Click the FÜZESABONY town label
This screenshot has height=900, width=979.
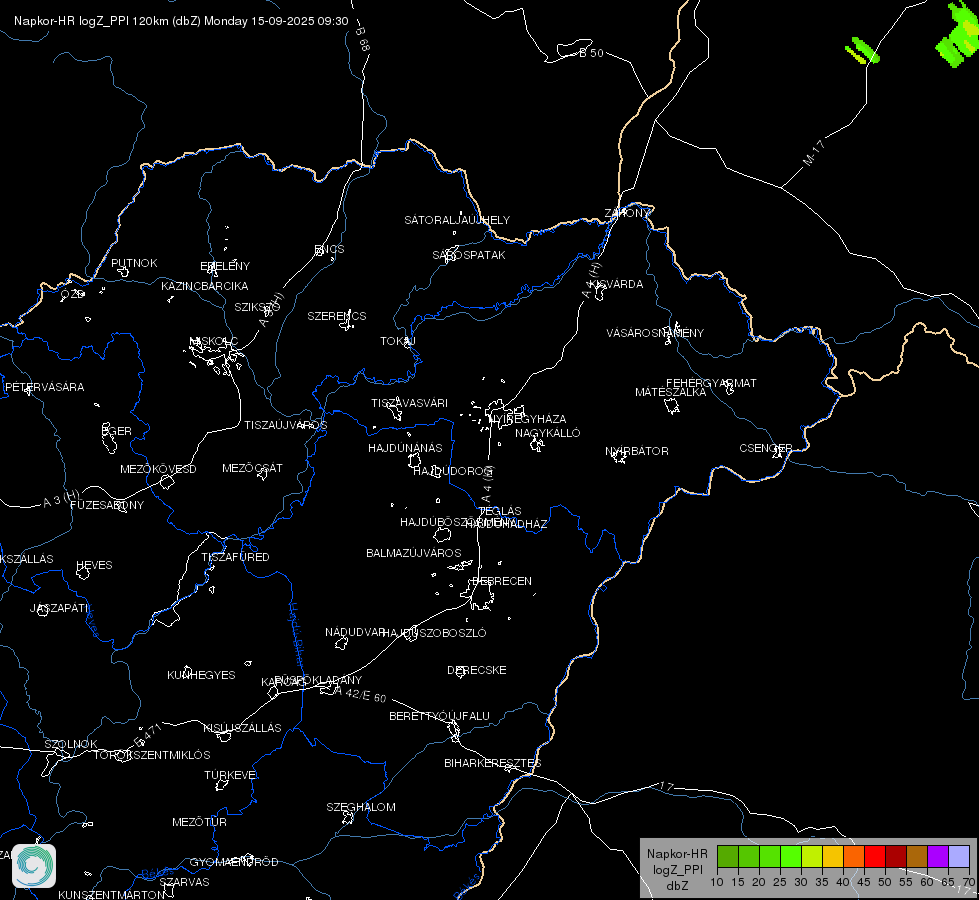[107, 505]
